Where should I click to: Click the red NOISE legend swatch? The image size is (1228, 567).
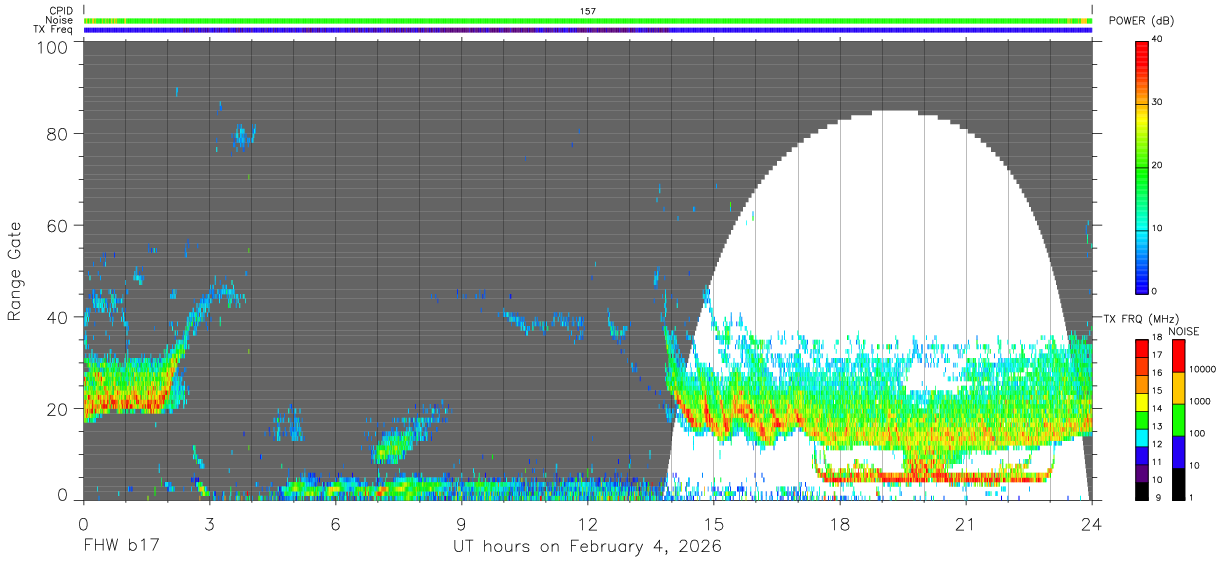(x=1177, y=356)
